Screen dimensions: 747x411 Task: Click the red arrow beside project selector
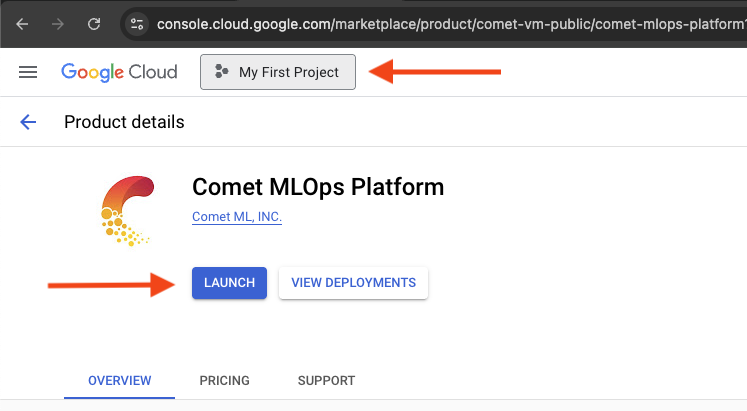click(x=435, y=72)
